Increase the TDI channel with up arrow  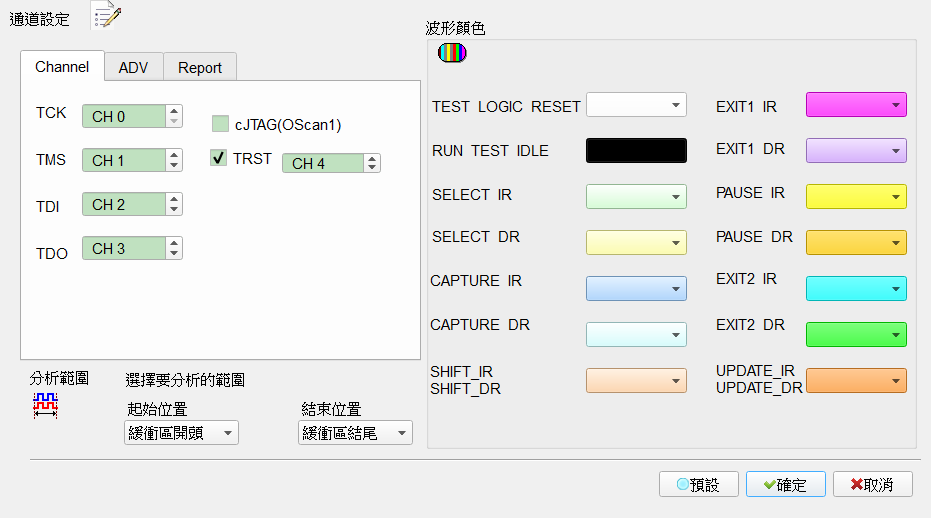tap(174, 199)
